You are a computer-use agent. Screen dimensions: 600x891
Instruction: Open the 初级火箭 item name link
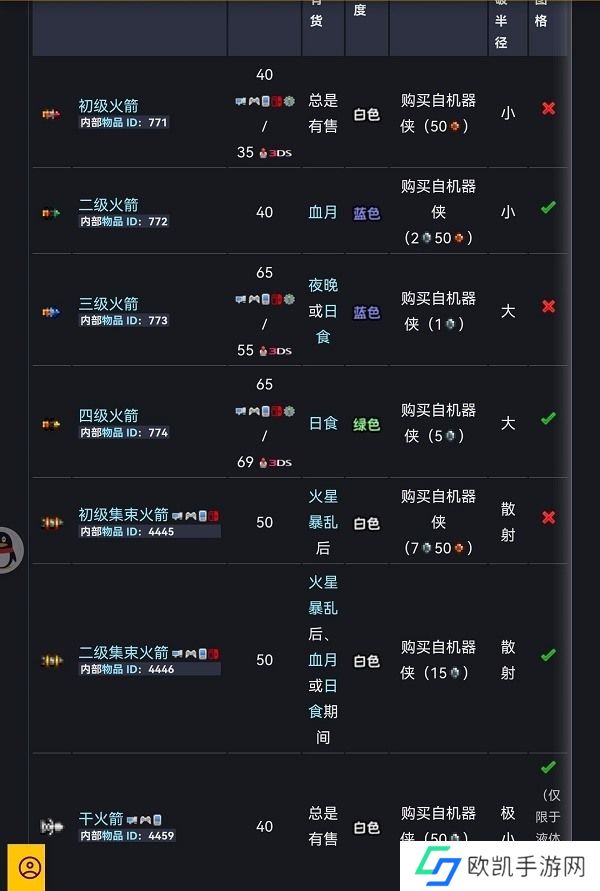point(108,105)
